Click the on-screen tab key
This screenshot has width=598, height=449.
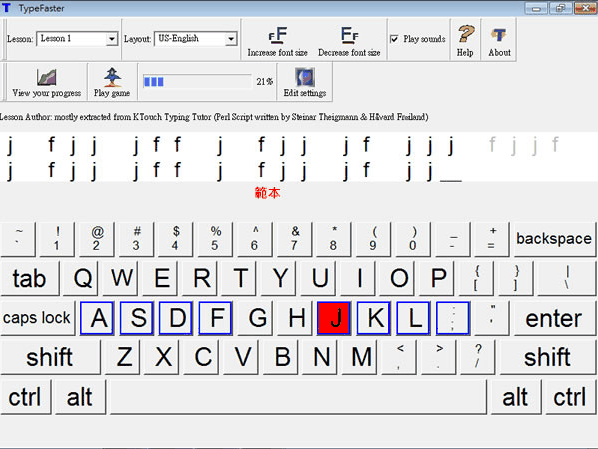[30, 278]
